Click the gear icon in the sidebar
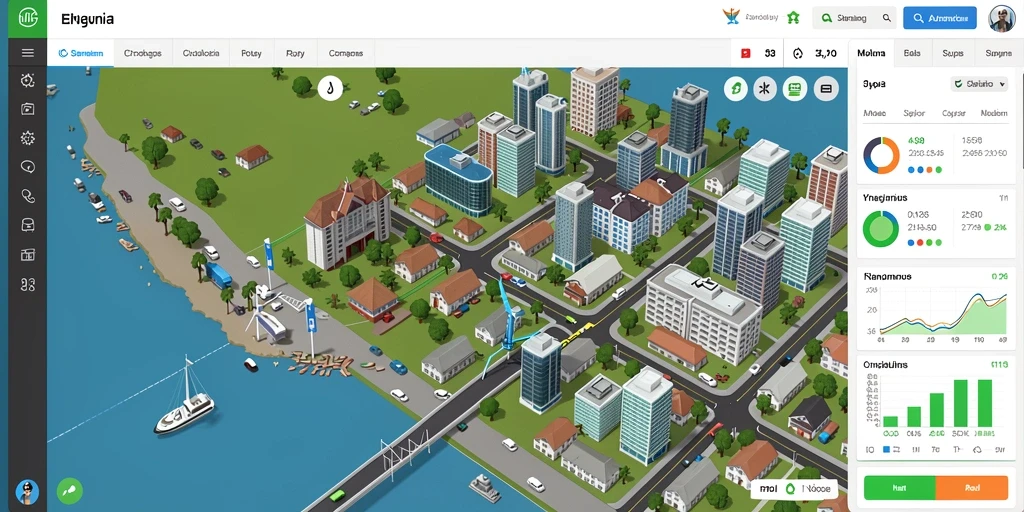Image resolution: width=1024 pixels, height=512 pixels. point(27,138)
